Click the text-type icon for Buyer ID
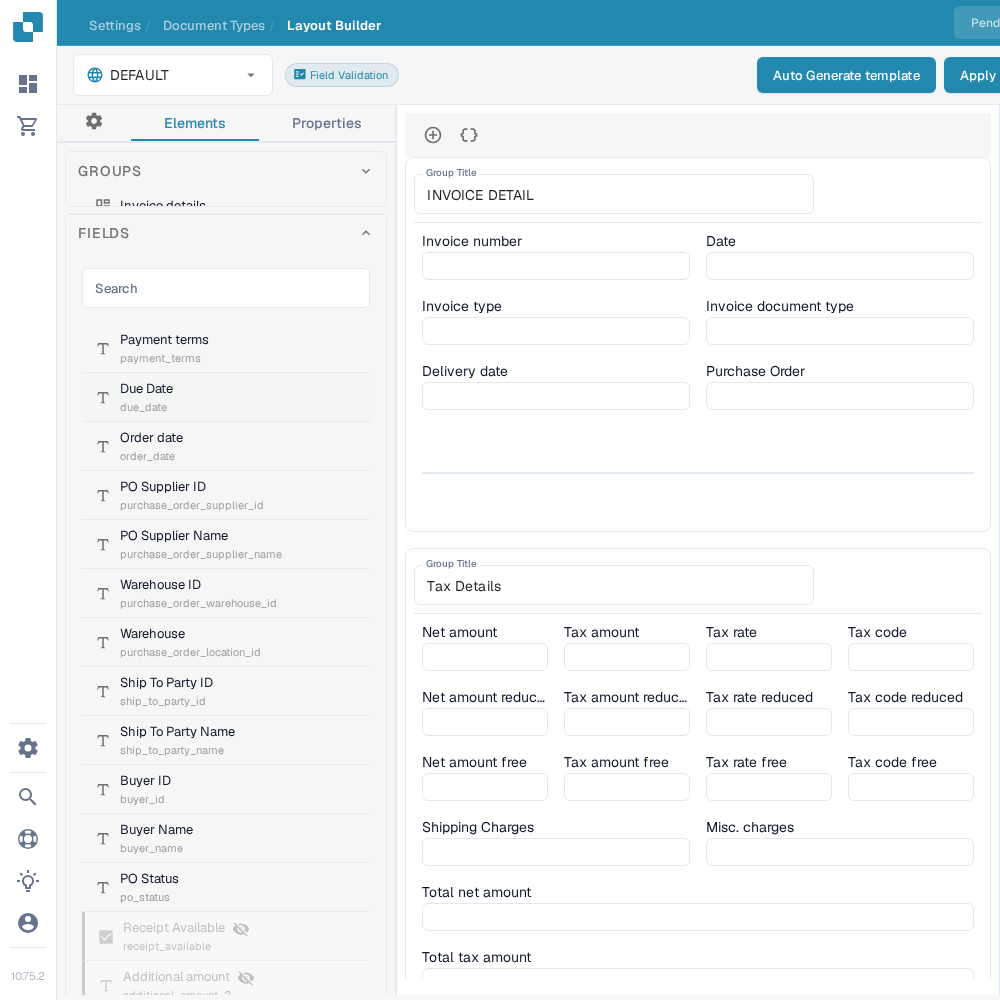 click(x=103, y=790)
